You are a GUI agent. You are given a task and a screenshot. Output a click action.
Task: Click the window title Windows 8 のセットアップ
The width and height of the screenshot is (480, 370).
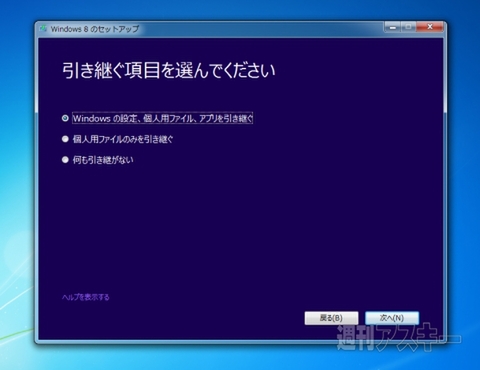coord(95,29)
